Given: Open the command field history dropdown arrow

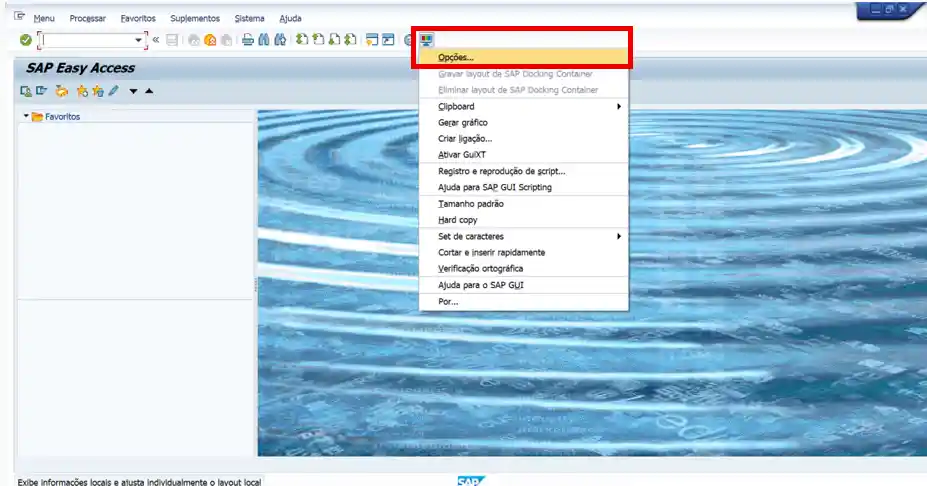Looking at the screenshot, I should [138, 40].
